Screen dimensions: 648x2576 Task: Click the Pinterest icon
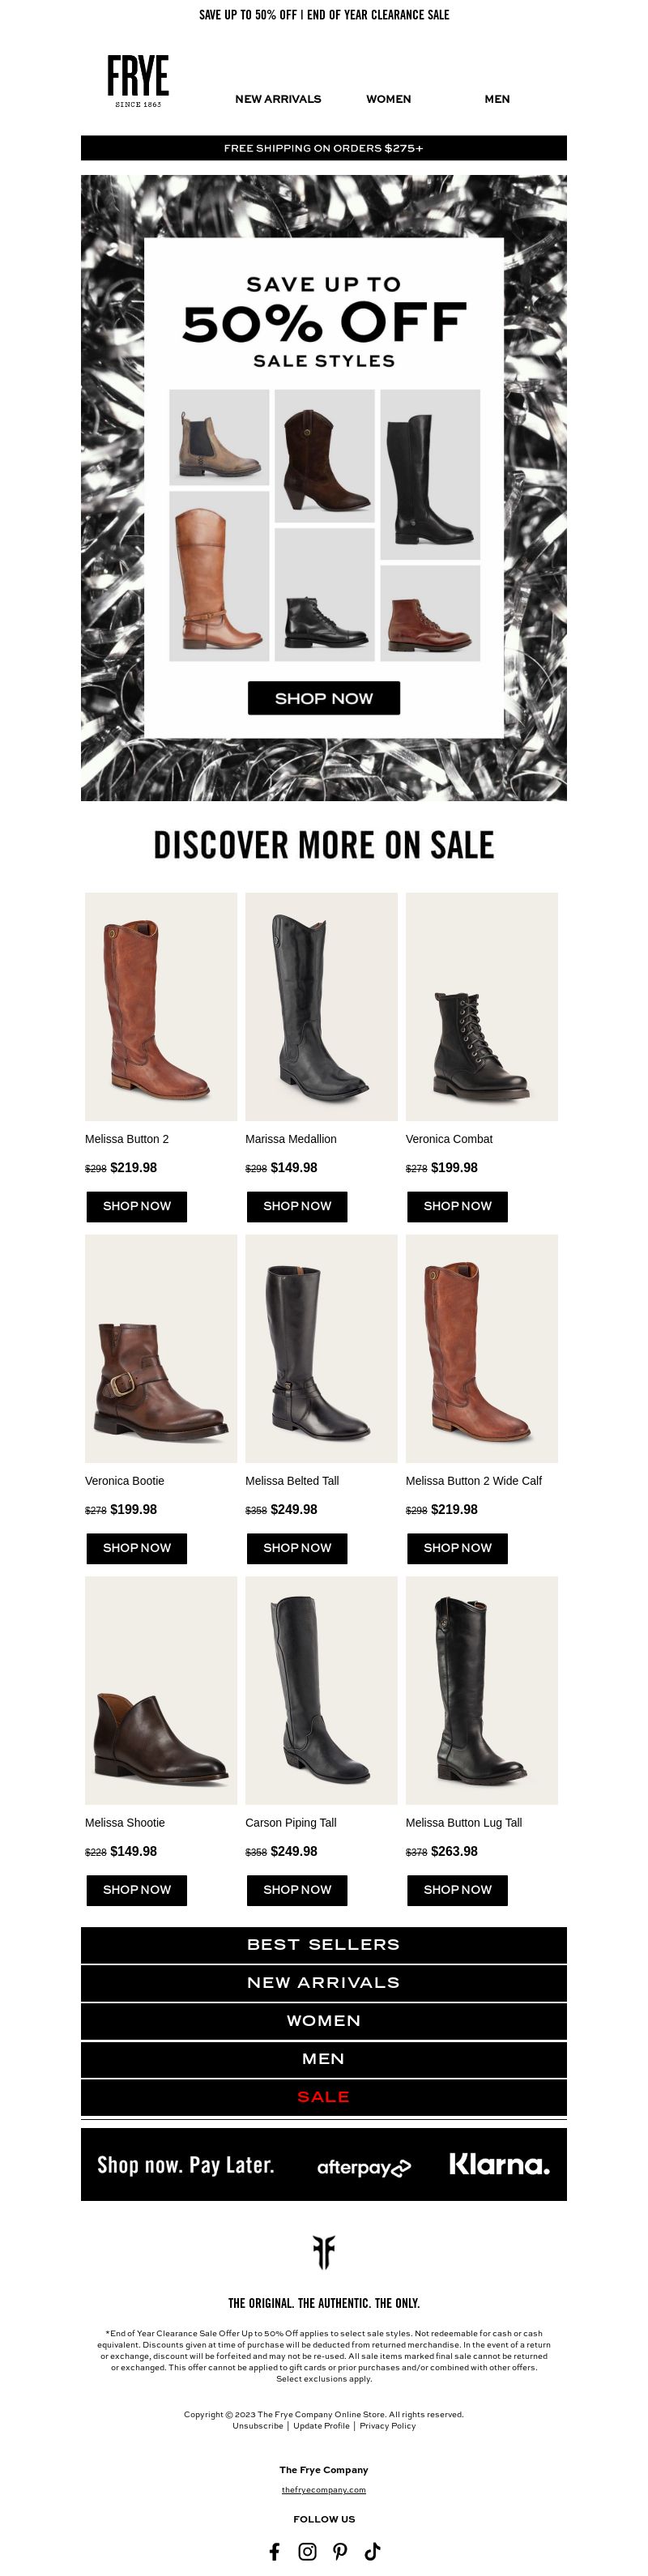(x=340, y=2550)
